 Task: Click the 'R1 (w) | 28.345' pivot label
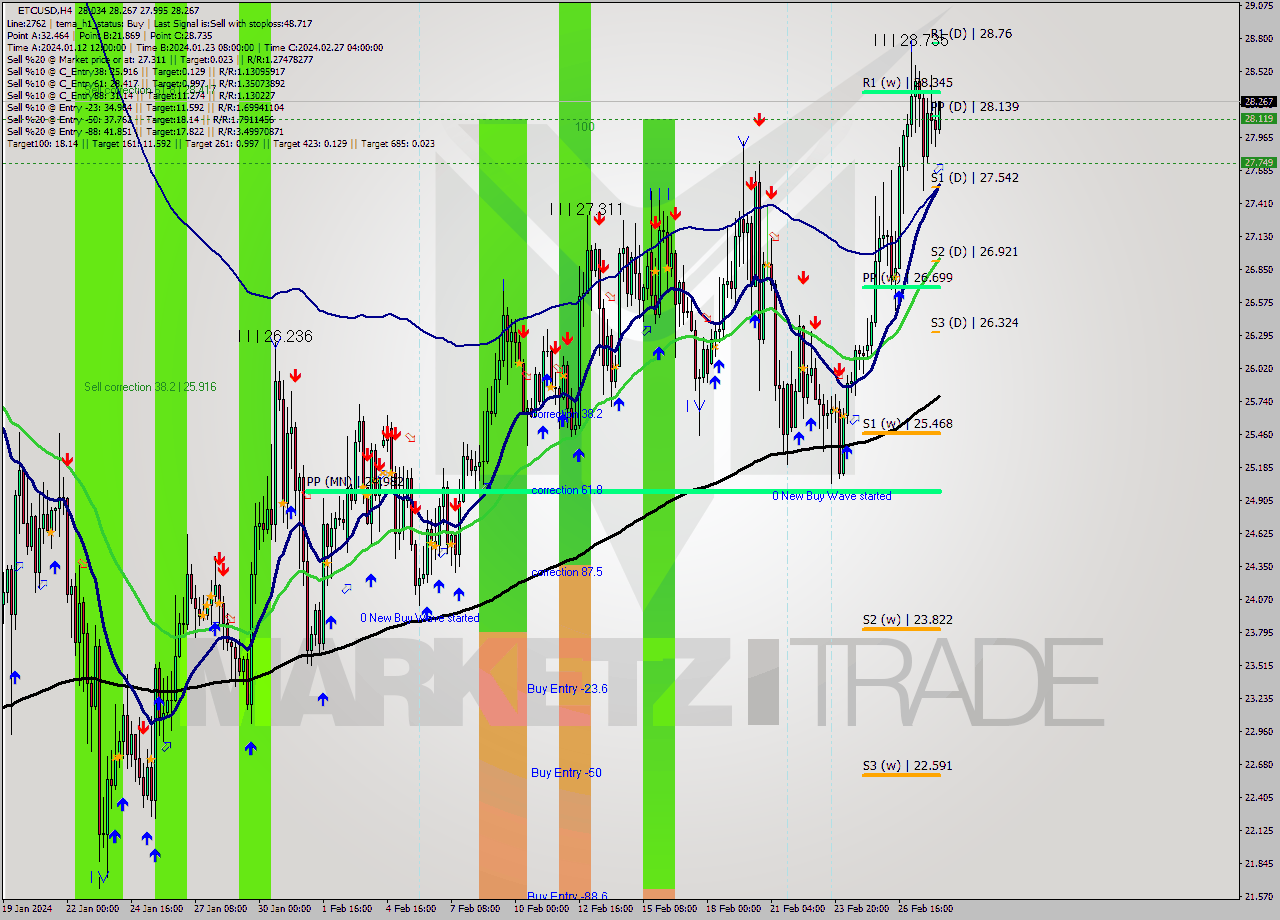[x=907, y=83]
